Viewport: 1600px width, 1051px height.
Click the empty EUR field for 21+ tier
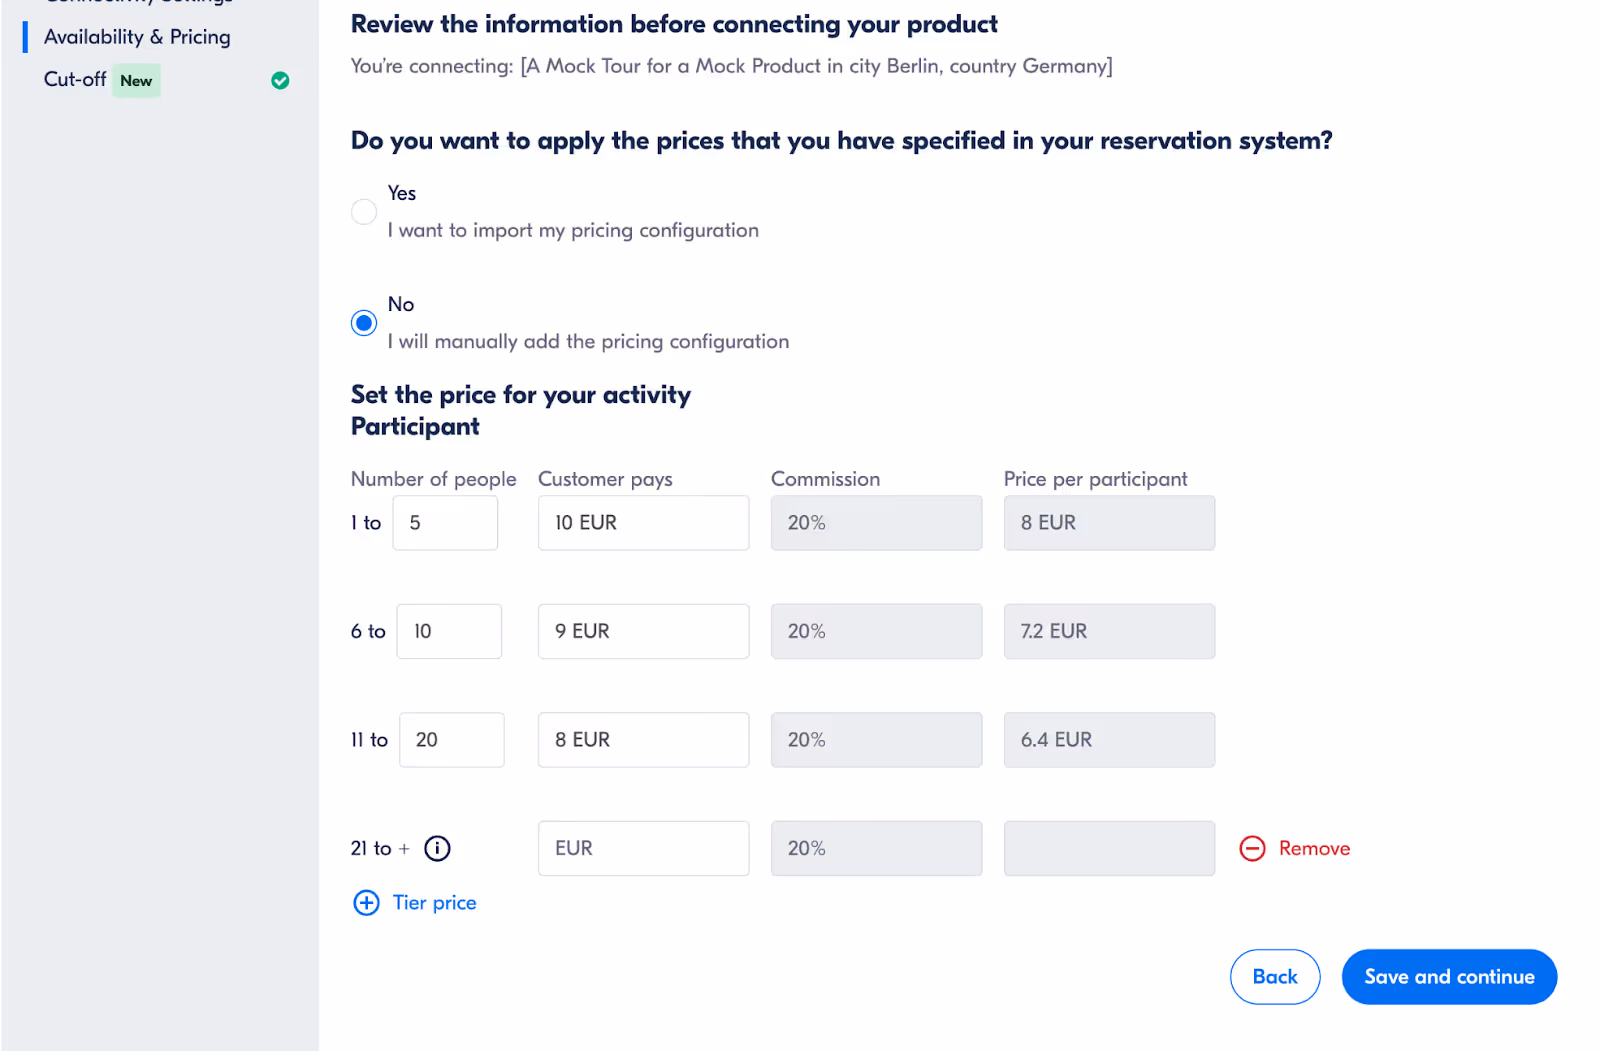point(643,848)
